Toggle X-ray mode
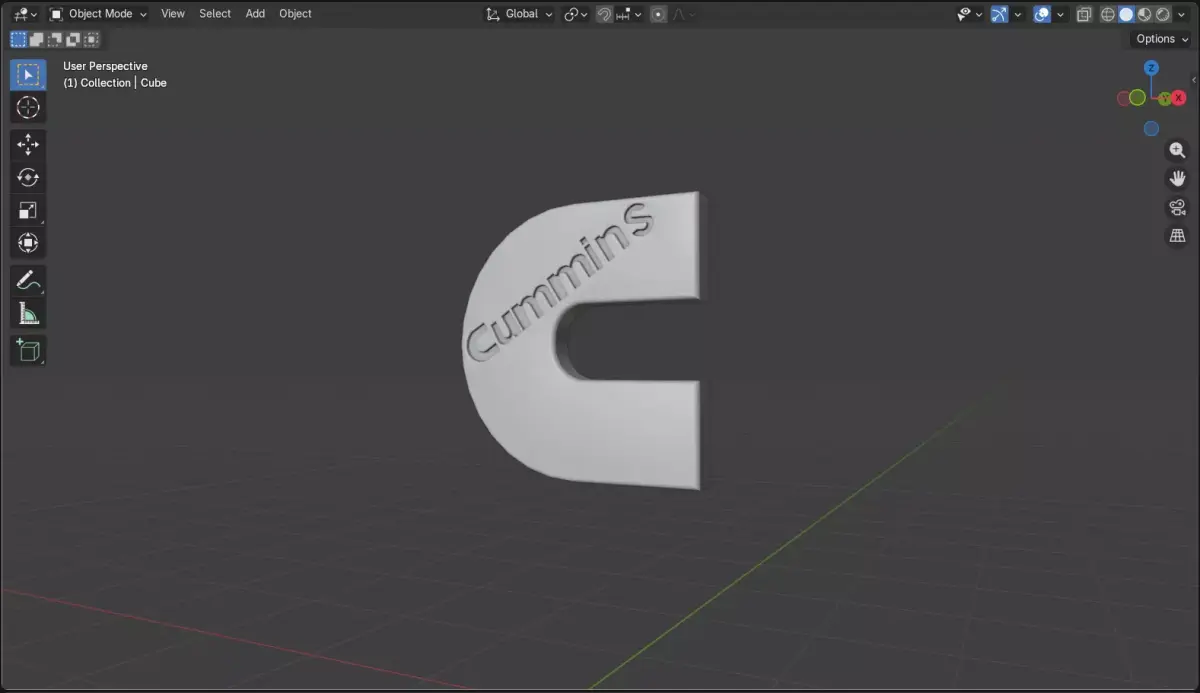The height and width of the screenshot is (693, 1200). click(x=1084, y=14)
